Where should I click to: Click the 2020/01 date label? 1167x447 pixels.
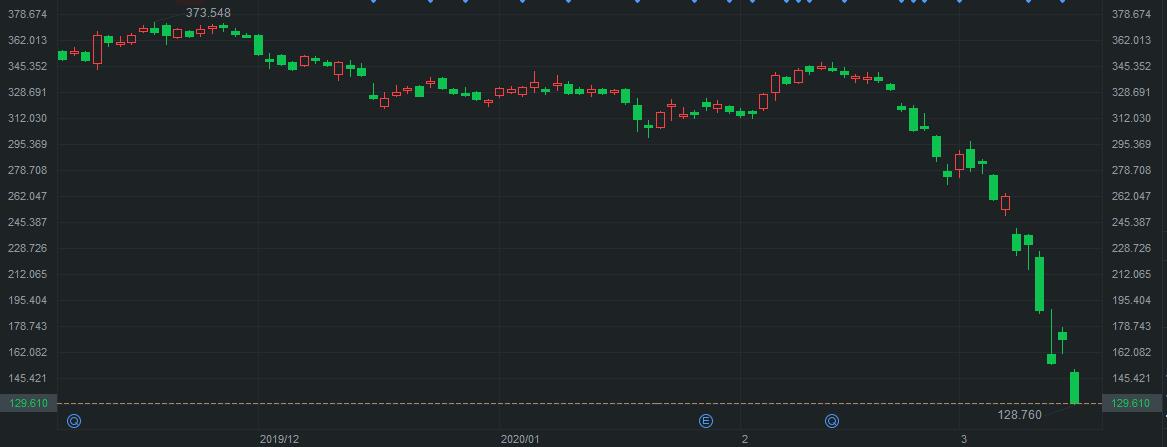click(x=519, y=439)
